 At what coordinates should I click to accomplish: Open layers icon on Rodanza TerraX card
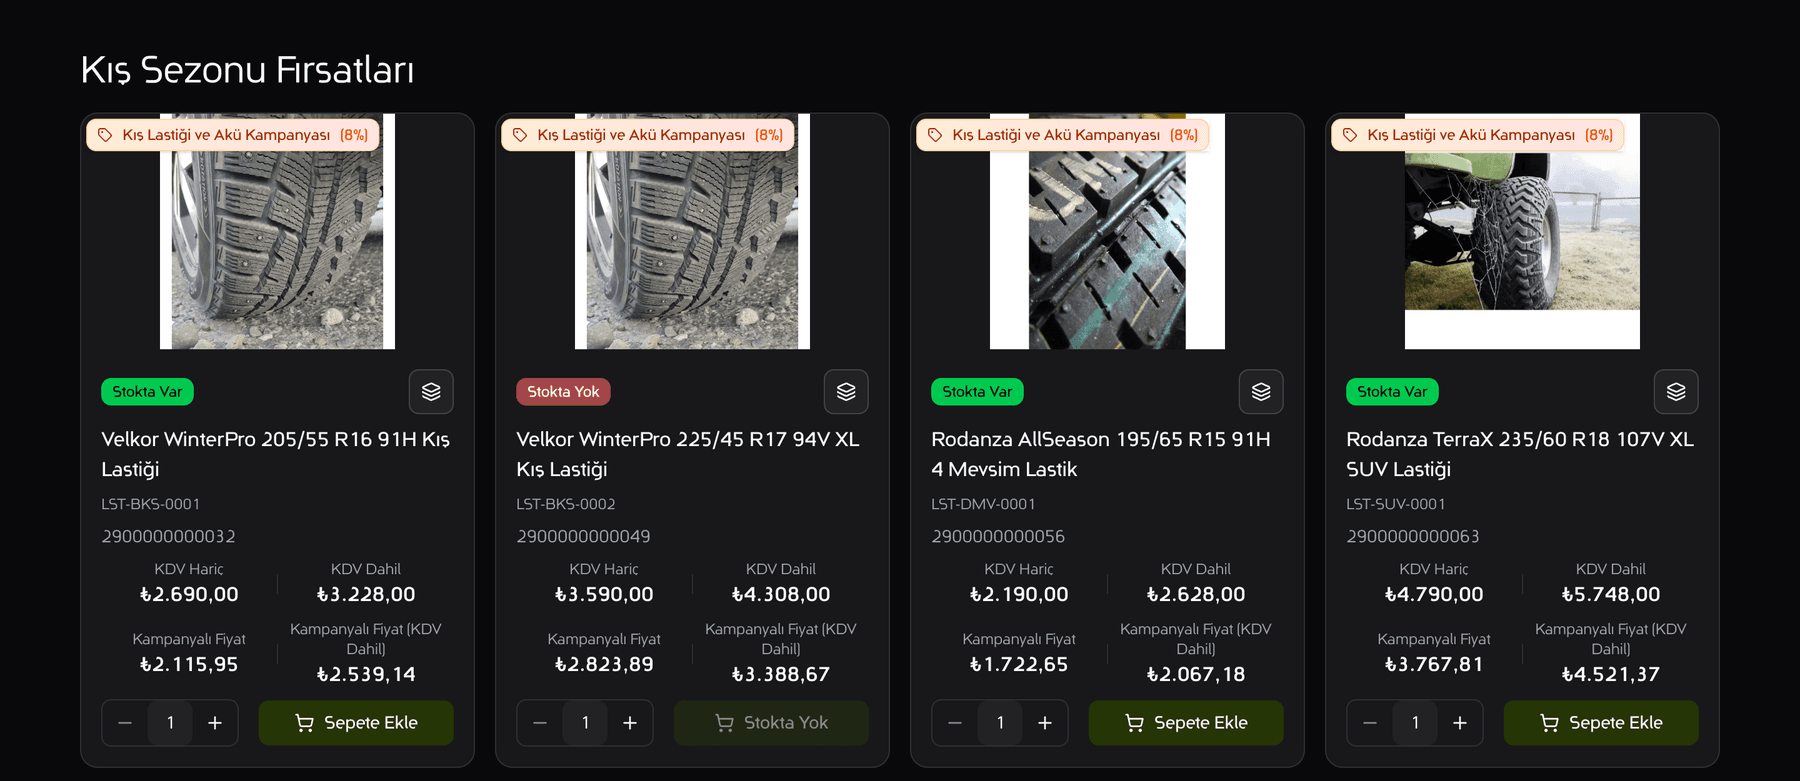(1676, 392)
